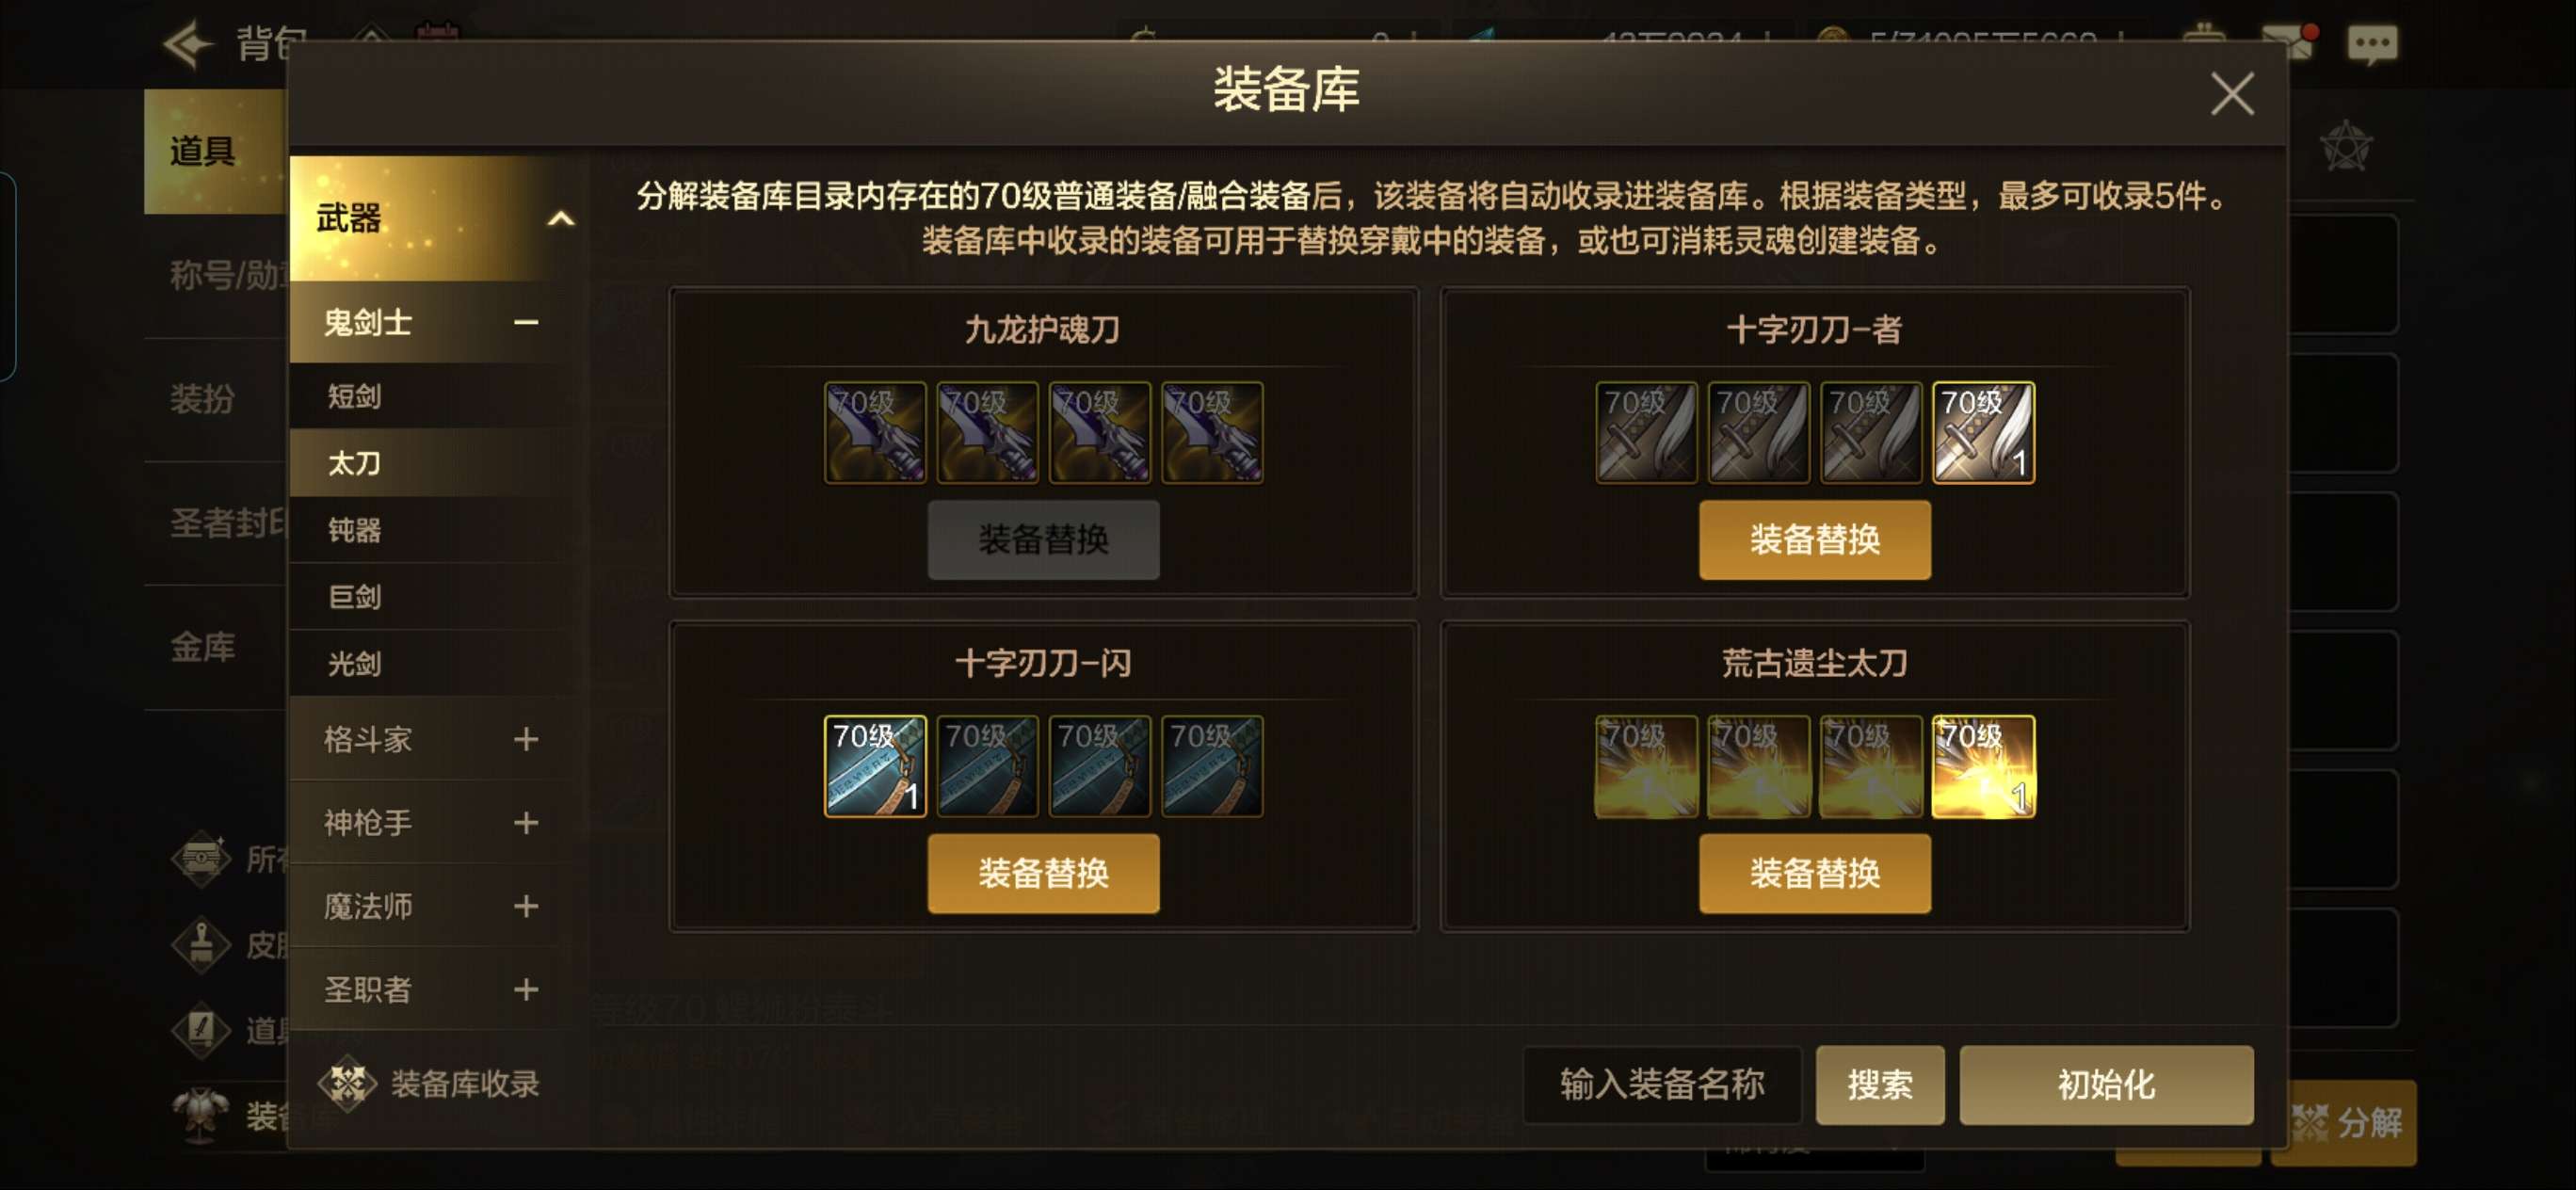Expand the 格斗家 class list
Image resolution: width=2576 pixels, height=1190 pixels.
pos(526,739)
